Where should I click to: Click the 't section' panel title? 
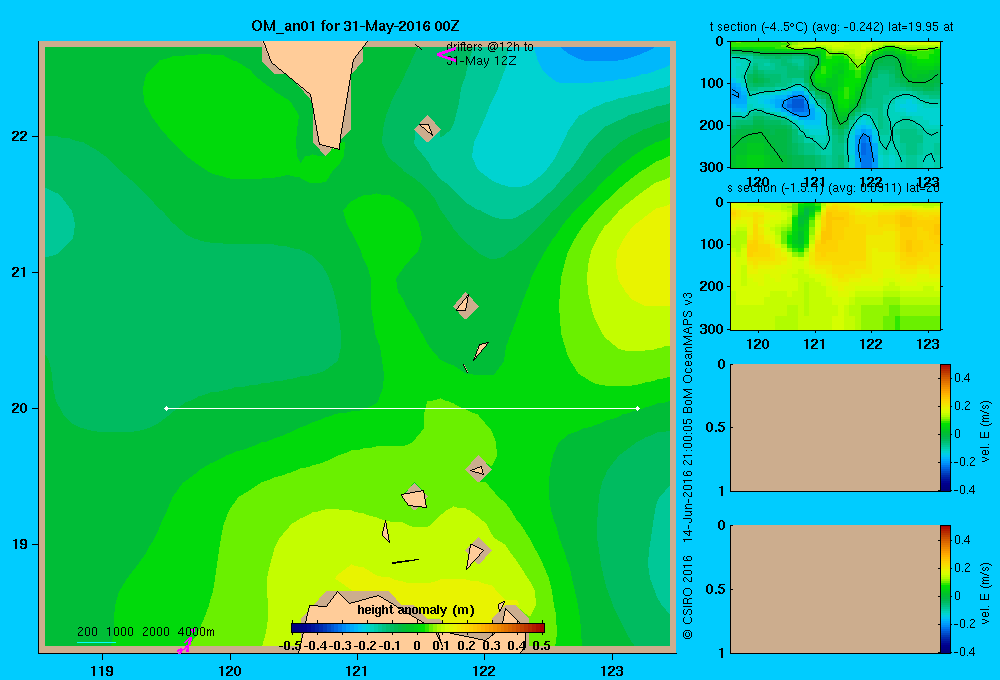coord(832,27)
